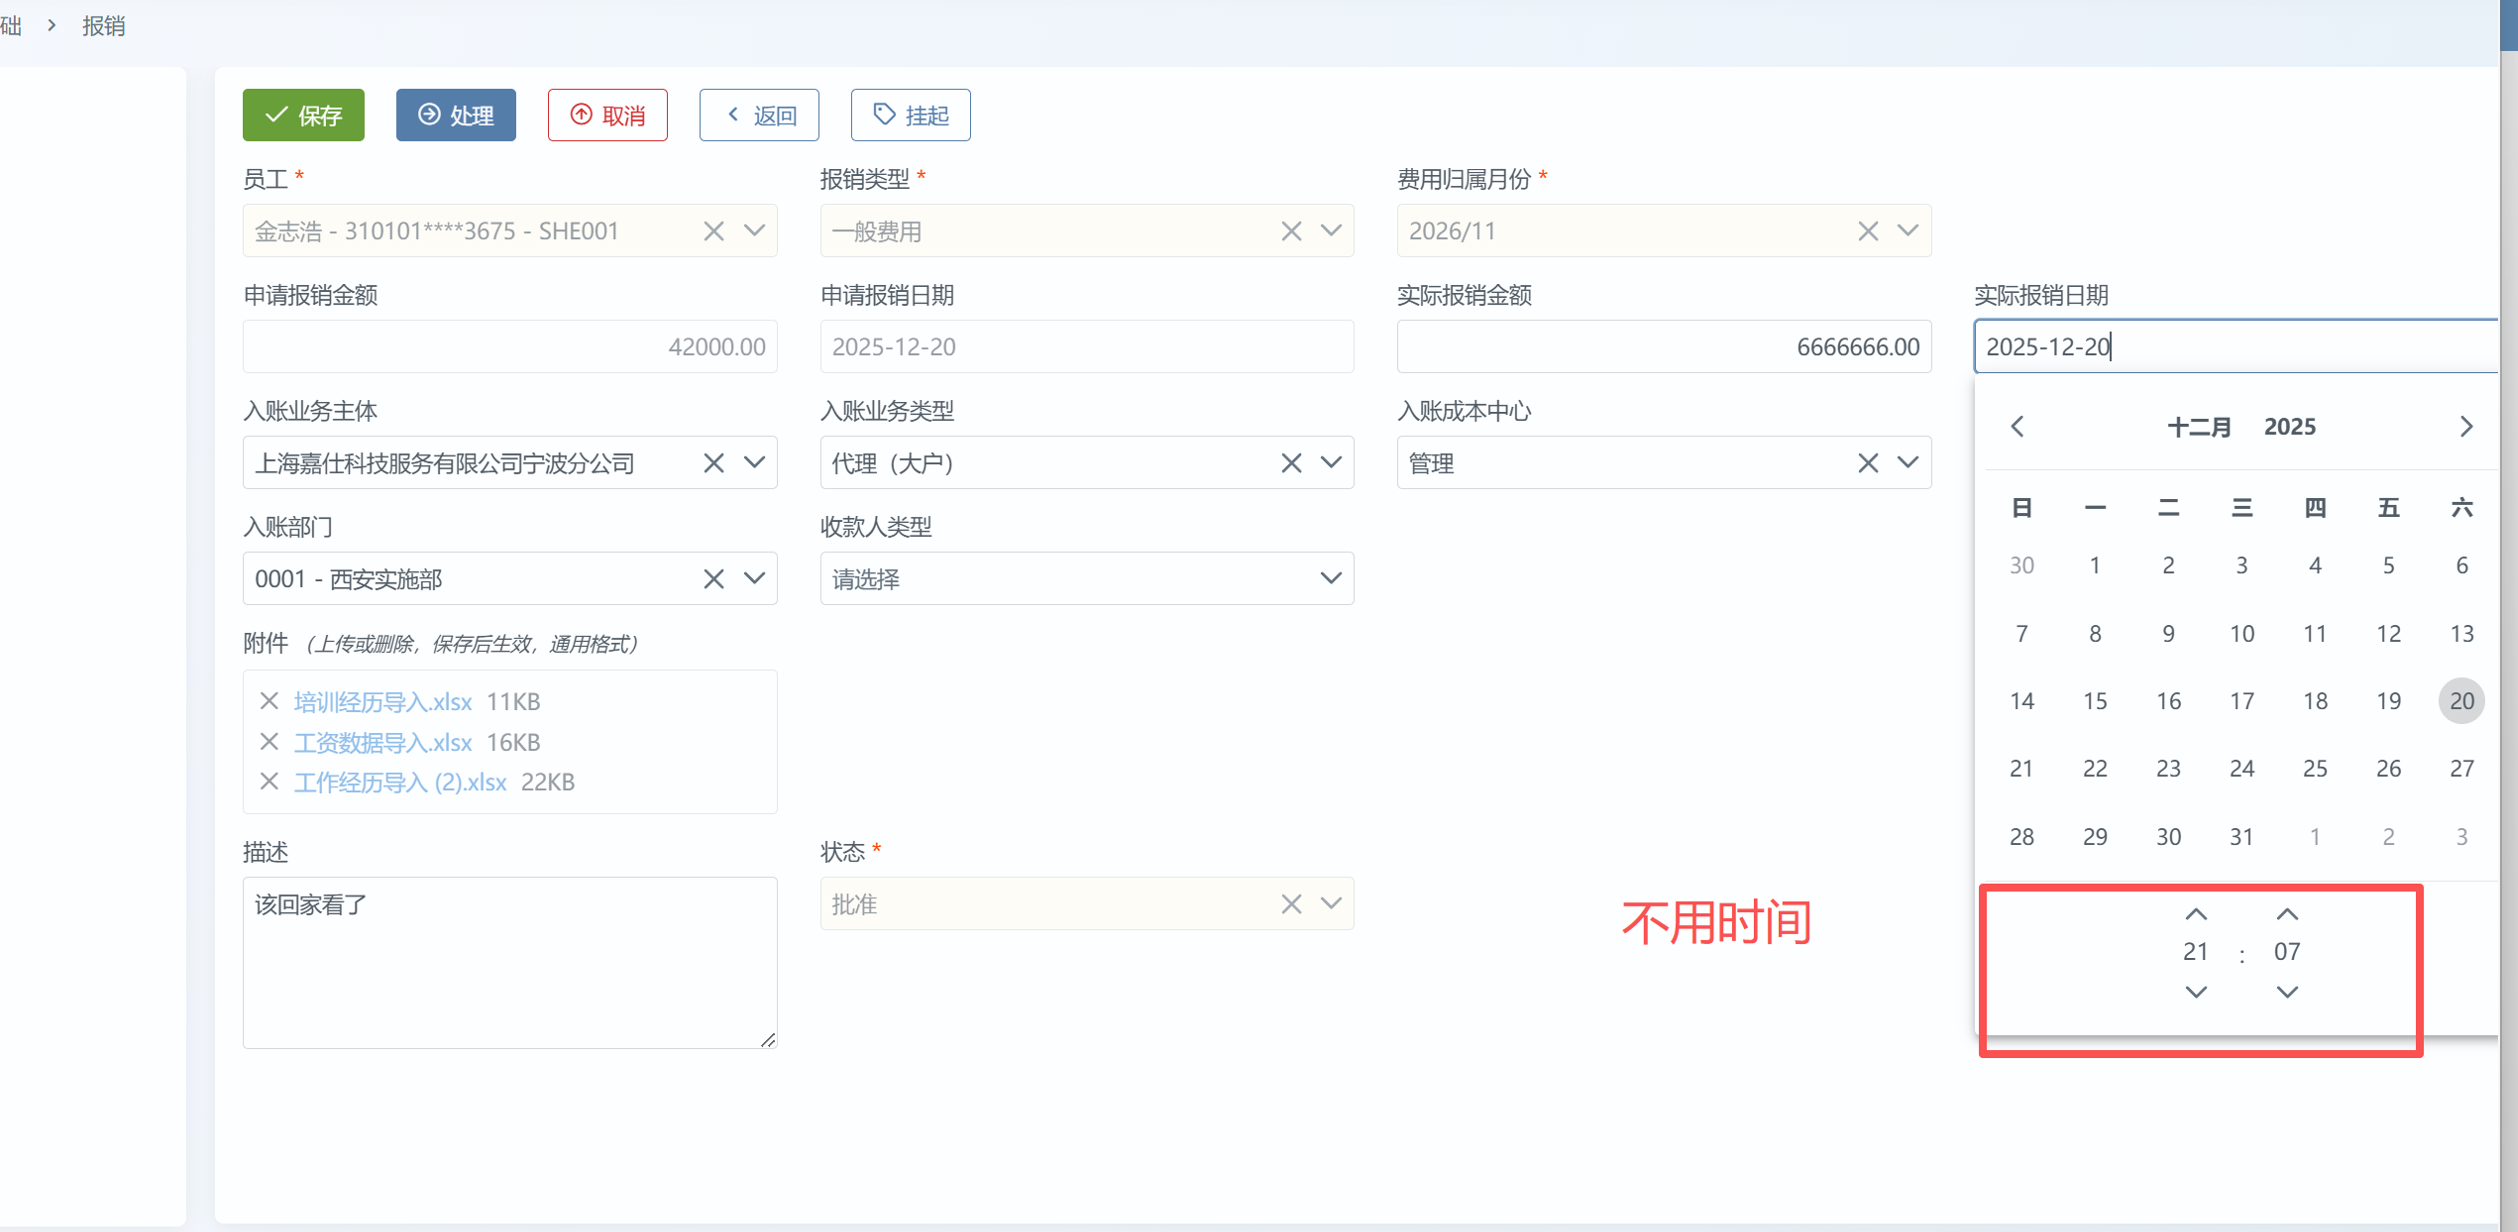Clear the 员工 employee selection

tap(713, 231)
